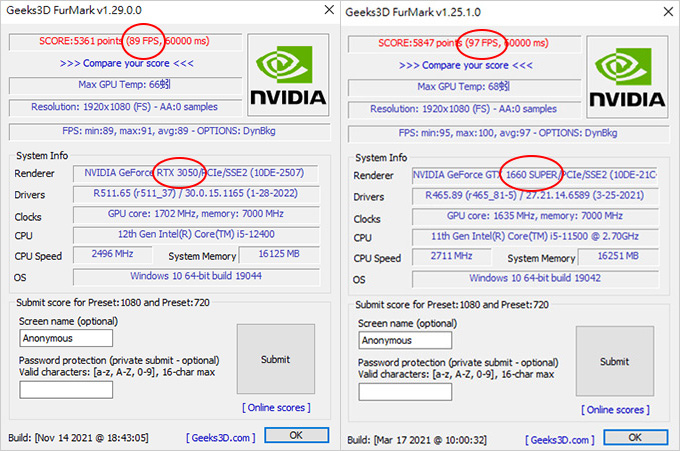Screen dimensions: 680x451
Task: Click CPU Speed value 2711 MHz
Action: 451,257
